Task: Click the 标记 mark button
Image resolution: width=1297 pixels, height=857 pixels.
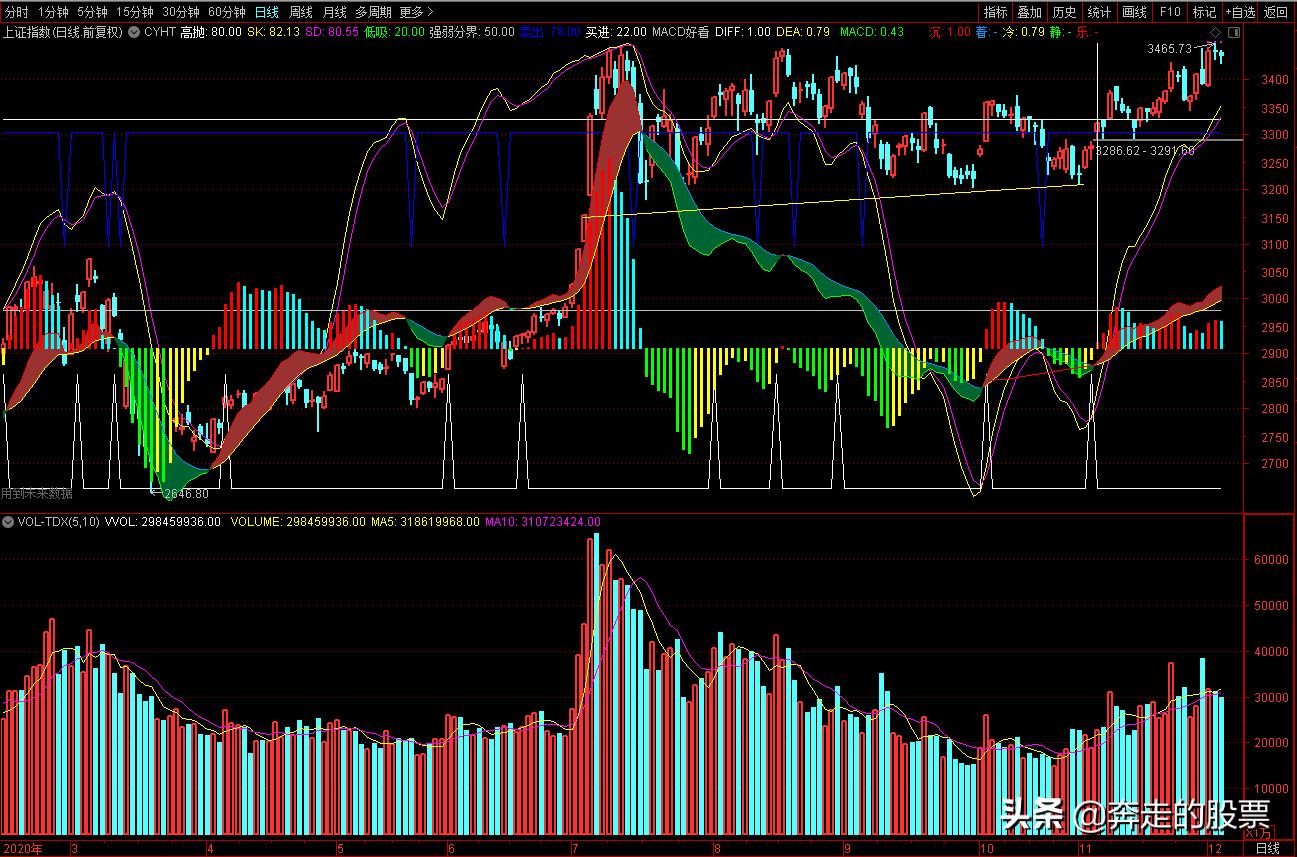Action: pyautogui.click(x=1204, y=12)
